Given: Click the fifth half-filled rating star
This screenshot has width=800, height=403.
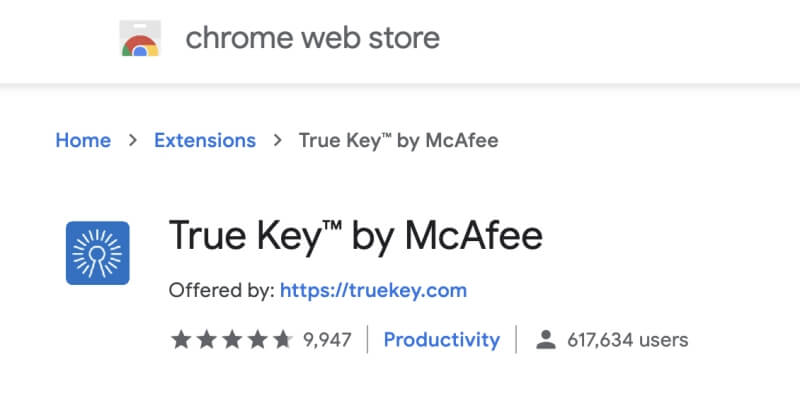Looking at the screenshot, I should [283, 339].
